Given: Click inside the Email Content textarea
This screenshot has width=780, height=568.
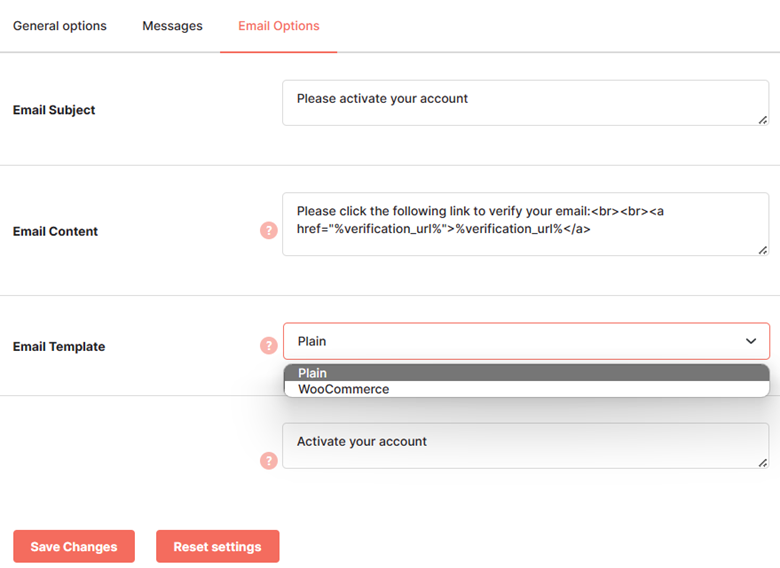Looking at the screenshot, I should tap(526, 224).
